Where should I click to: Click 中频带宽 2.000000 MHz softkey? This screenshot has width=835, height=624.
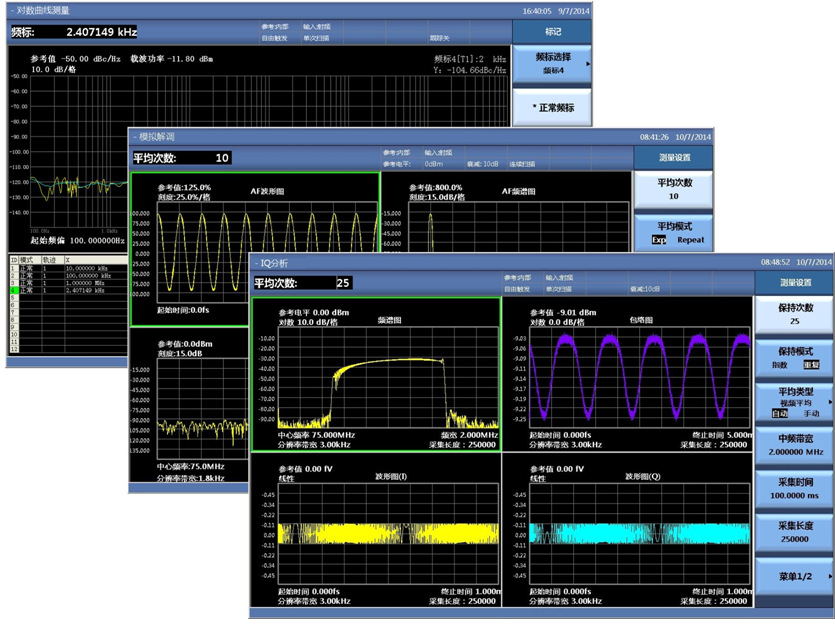795,445
